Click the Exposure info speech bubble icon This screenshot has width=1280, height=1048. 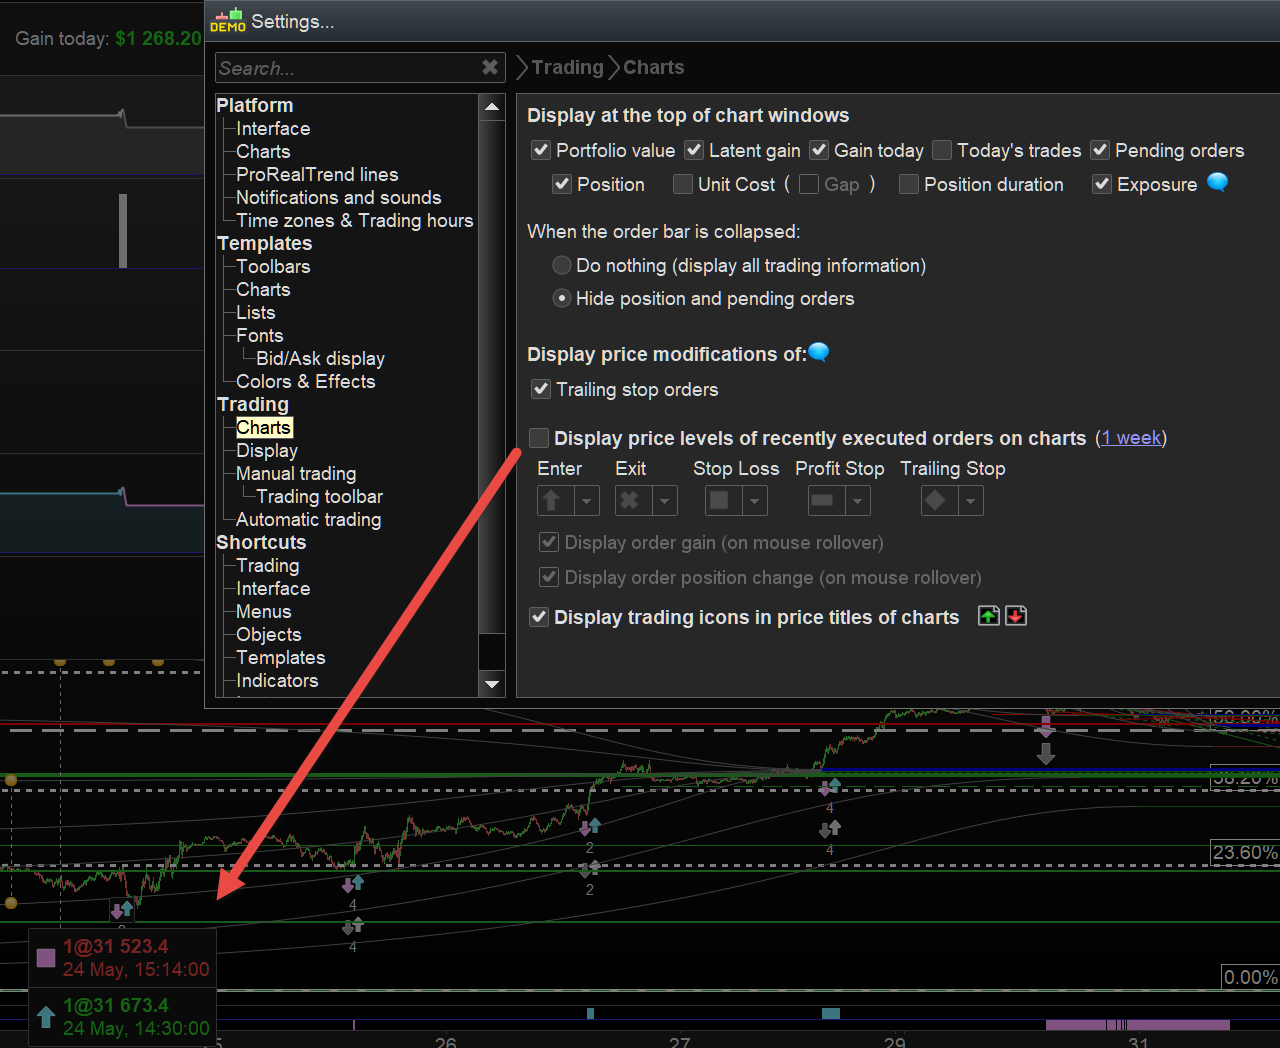tap(1217, 183)
